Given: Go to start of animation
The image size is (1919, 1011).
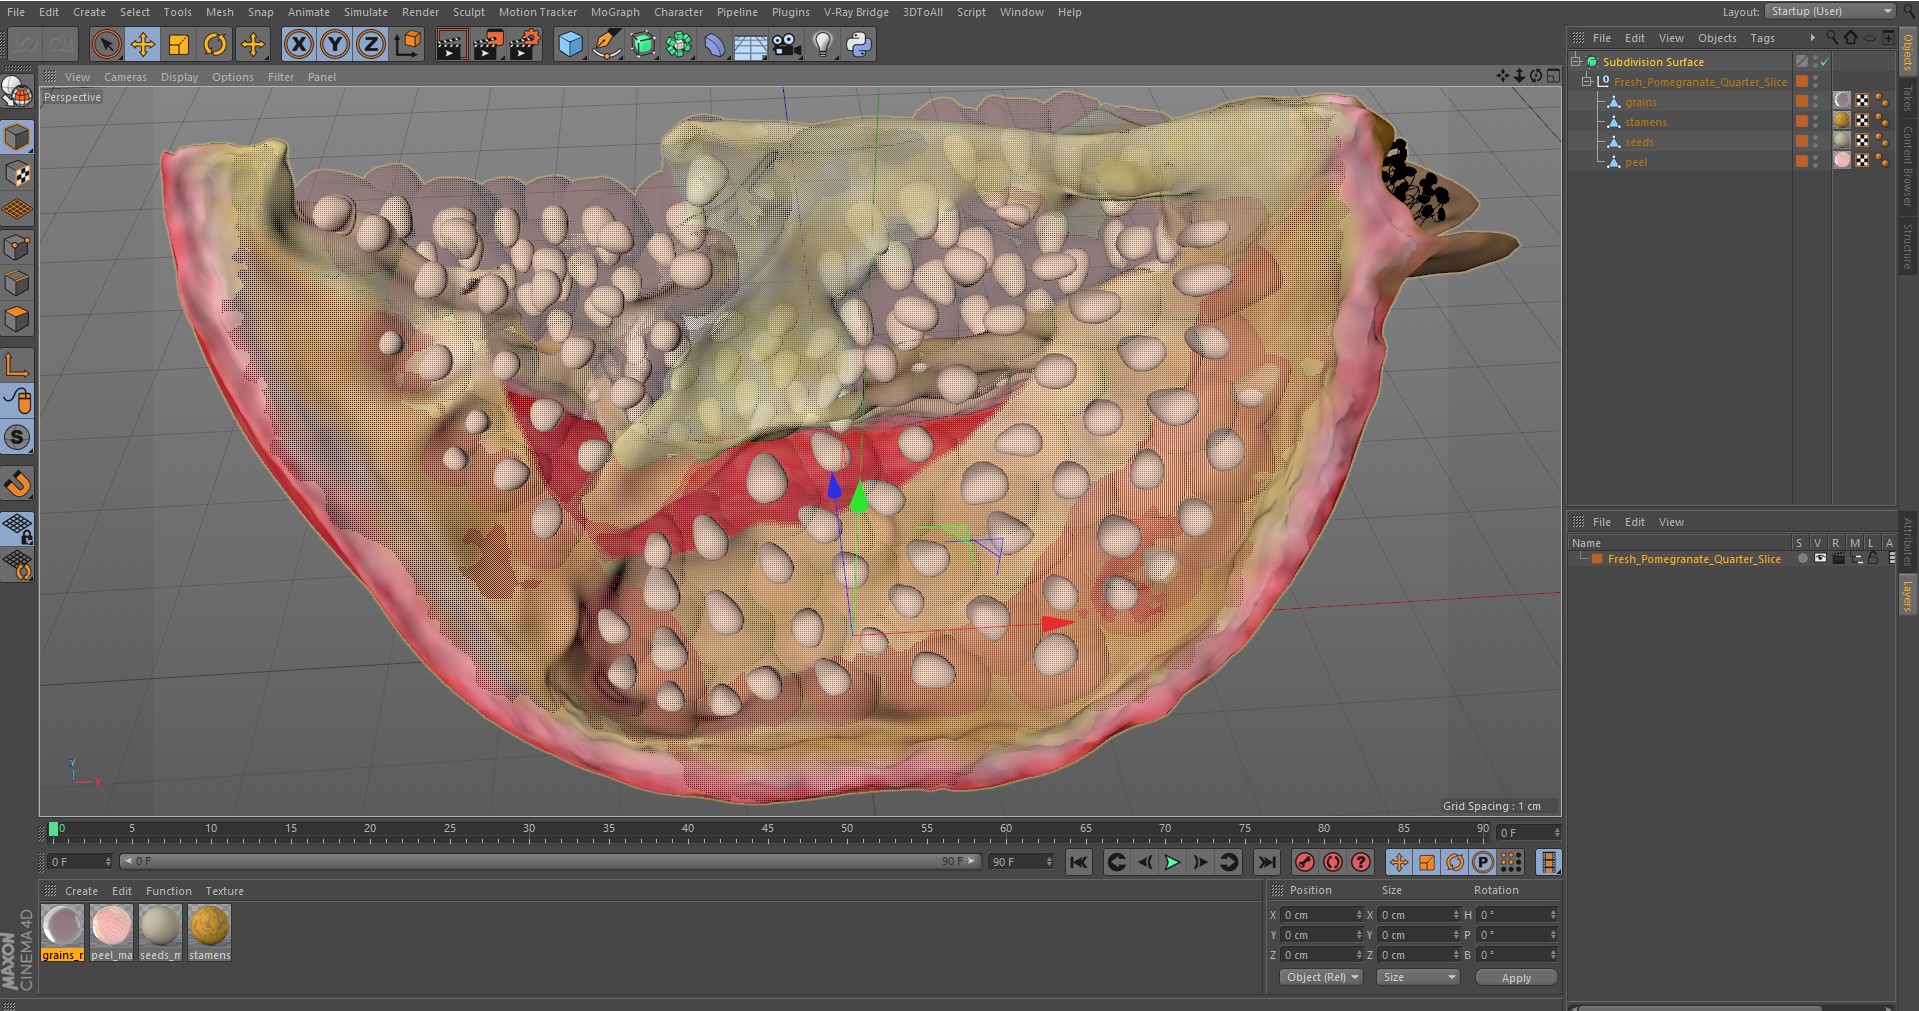Looking at the screenshot, I should click(1078, 862).
